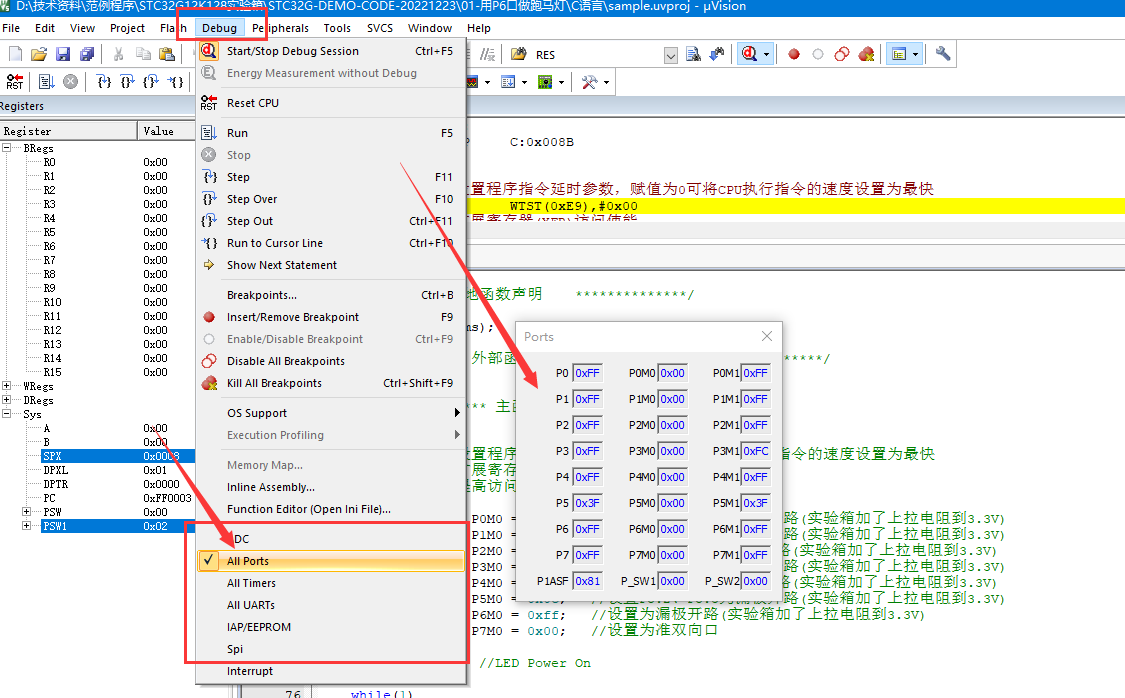Click the Toolbox hammer-wrench toolbar icon
The height and width of the screenshot is (698, 1125).
pyautogui.click(x=590, y=82)
